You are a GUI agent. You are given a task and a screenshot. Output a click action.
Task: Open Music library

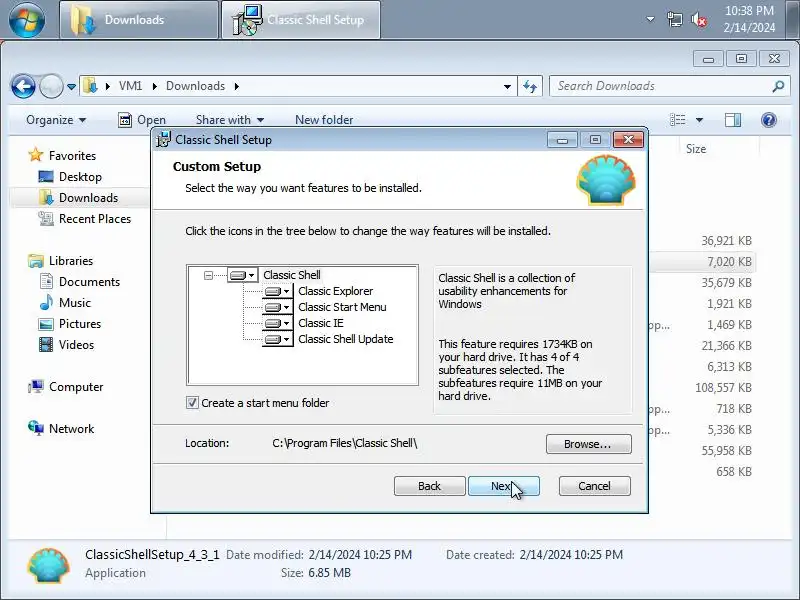(74, 303)
